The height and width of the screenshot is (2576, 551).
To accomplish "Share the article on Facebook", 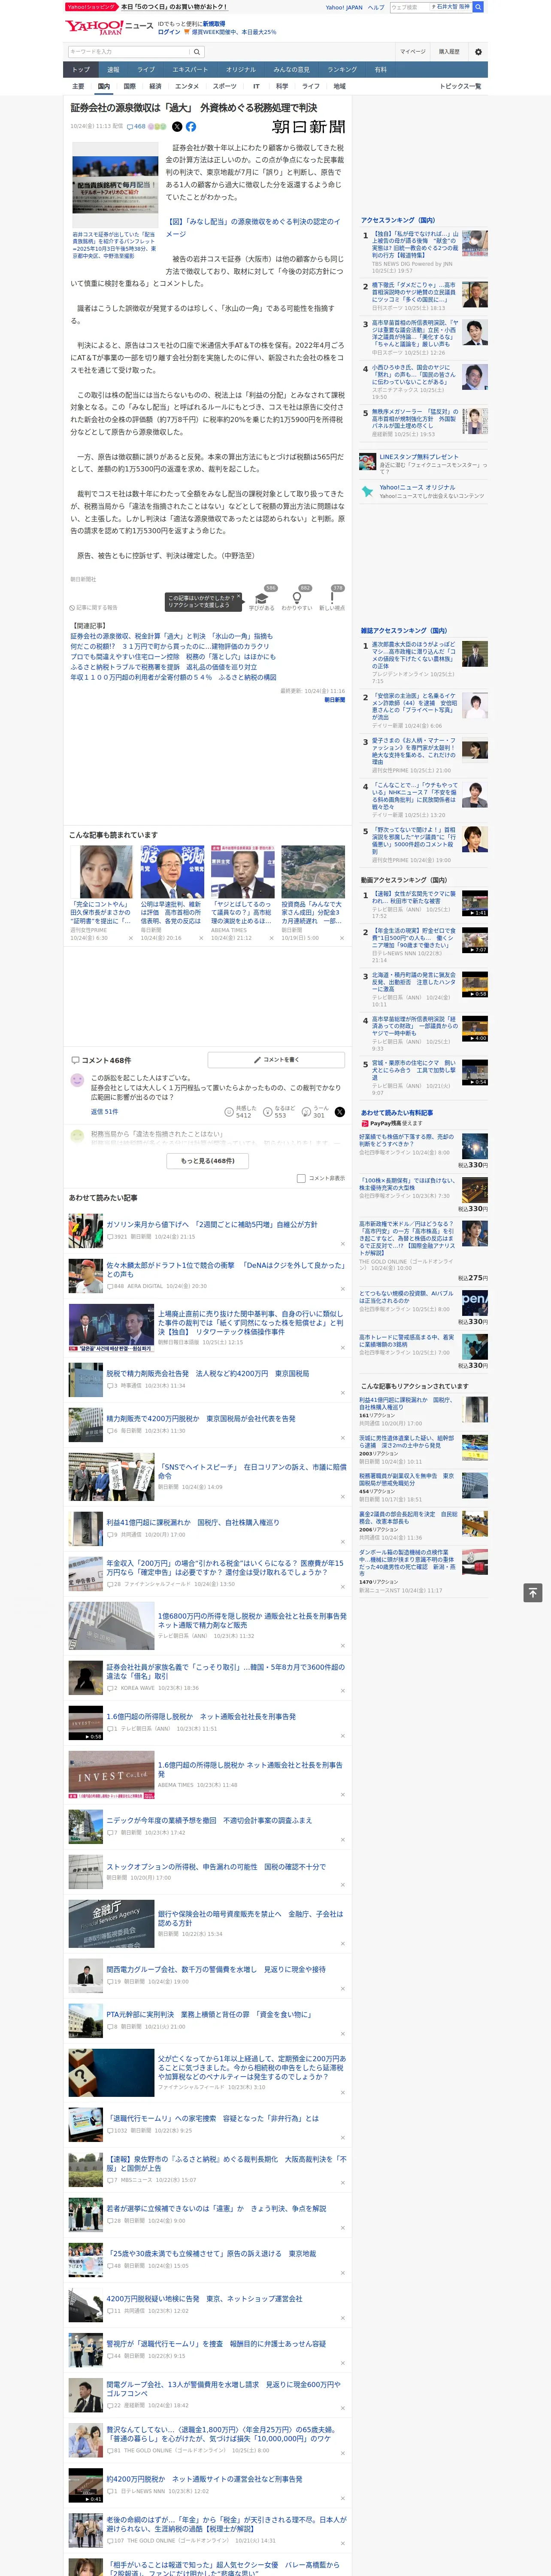I will point(191,127).
